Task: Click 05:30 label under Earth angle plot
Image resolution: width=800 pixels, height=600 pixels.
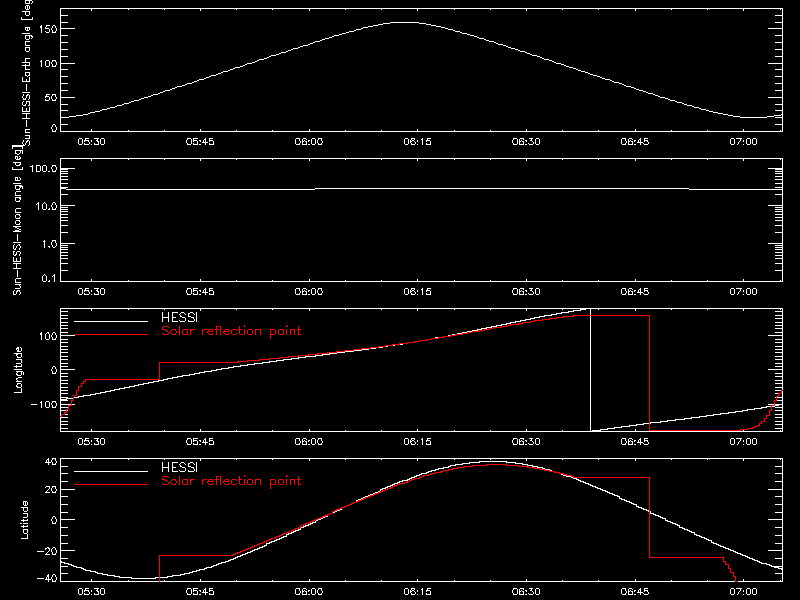Action: pos(91,142)
